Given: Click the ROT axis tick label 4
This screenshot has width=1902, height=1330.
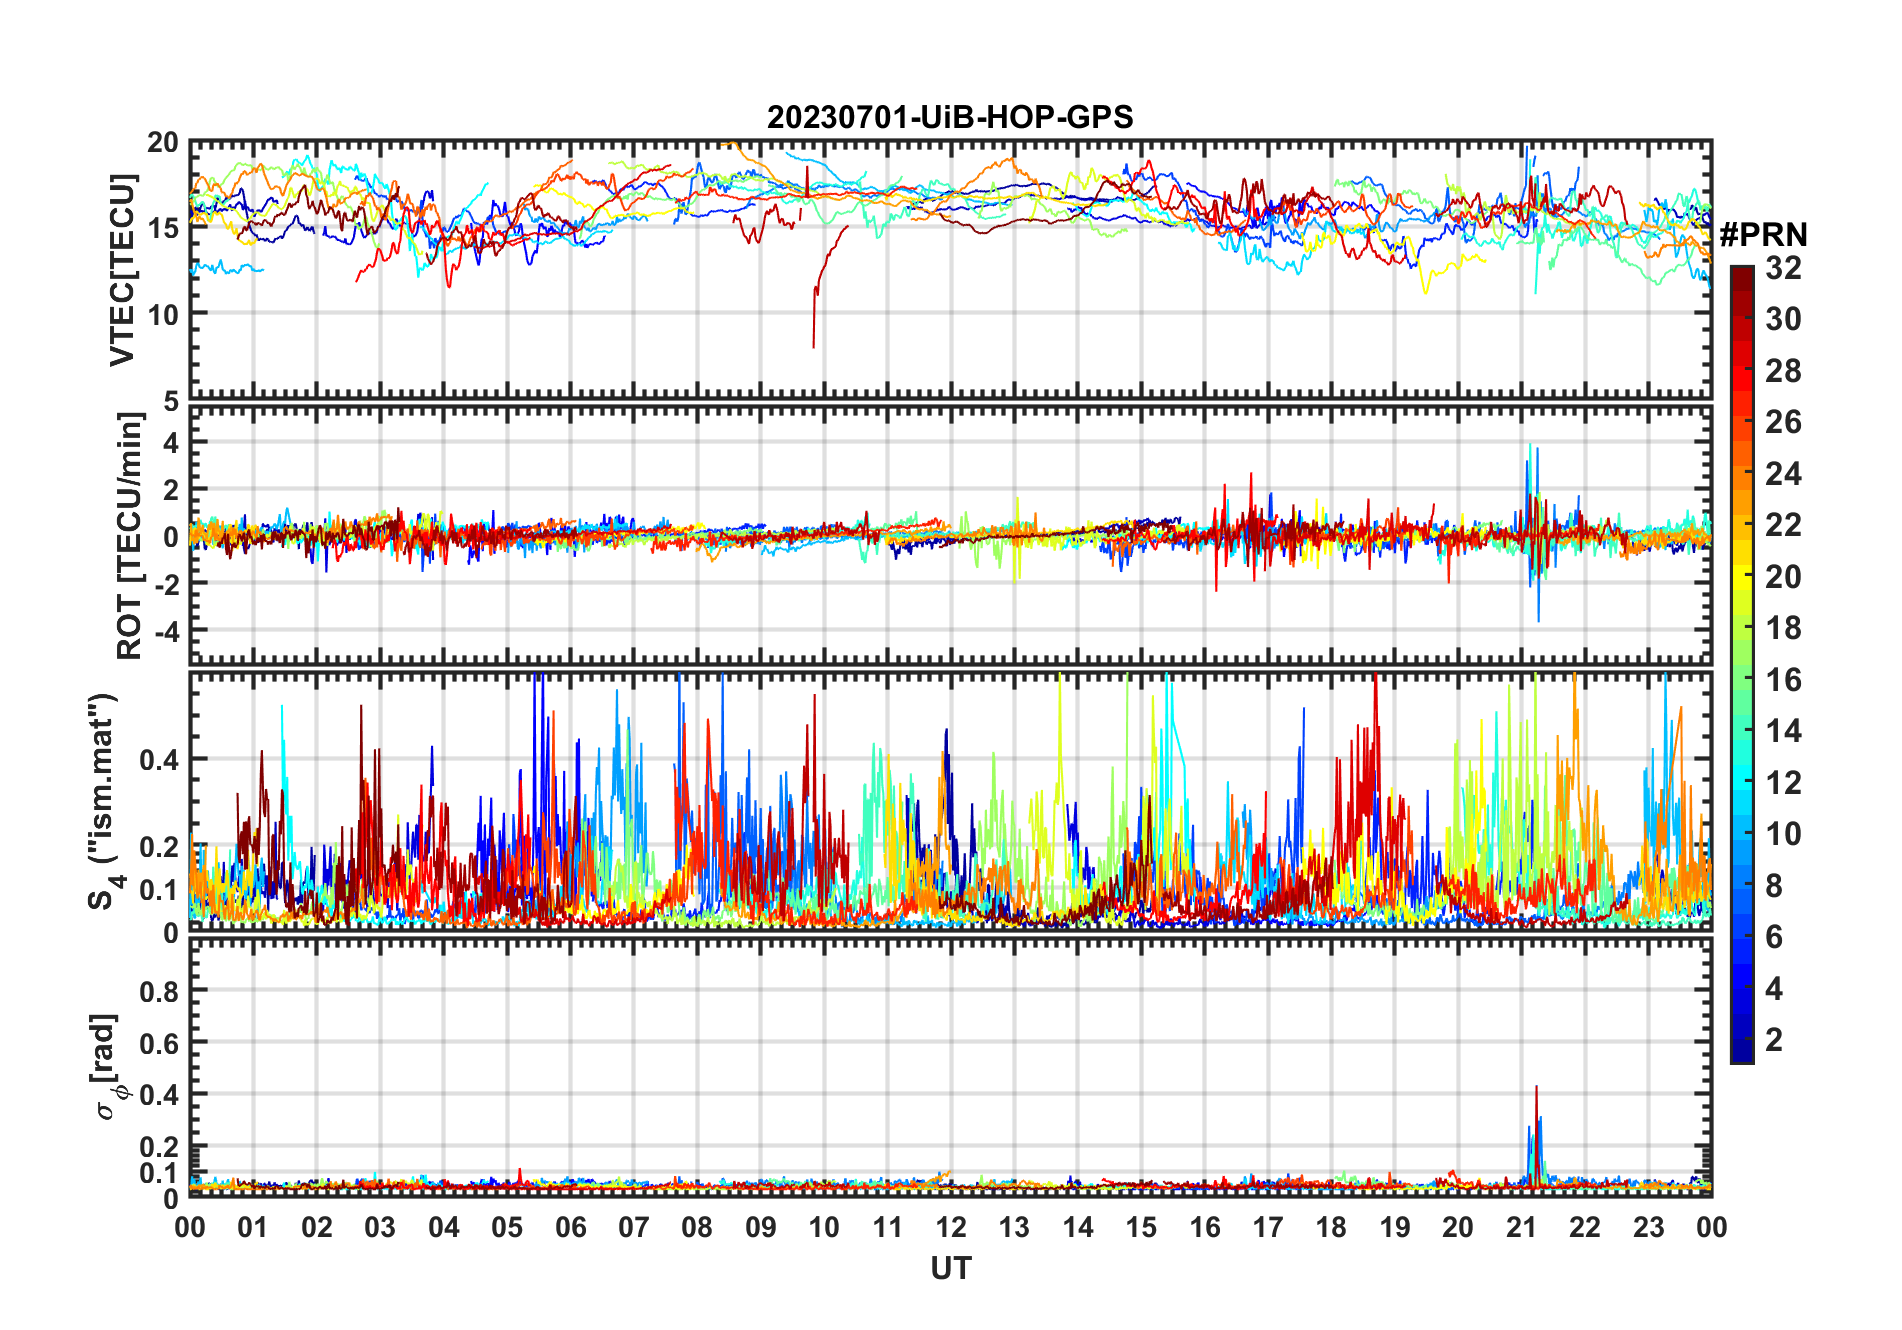Looking at the screenshot, I should [172, 441].
